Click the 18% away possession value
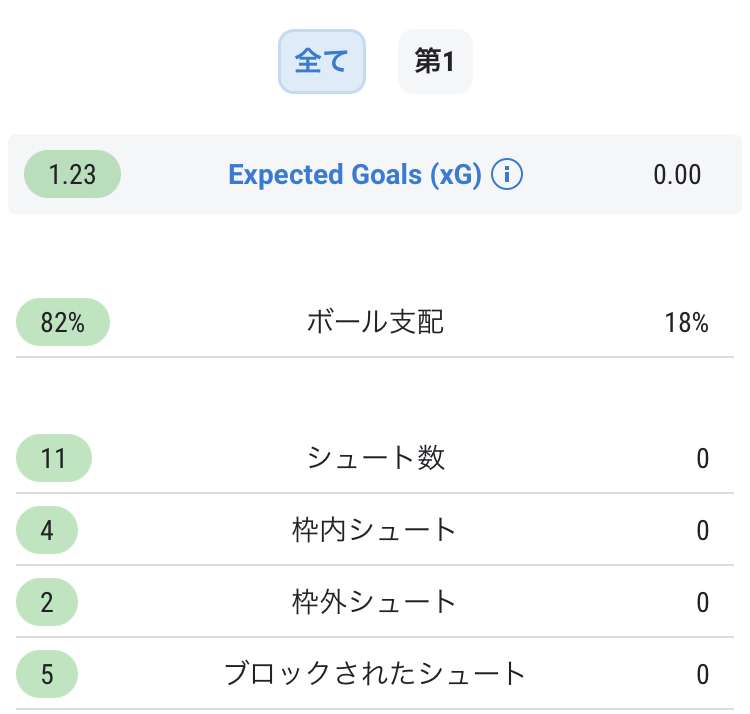 click(x=686, y=323)
